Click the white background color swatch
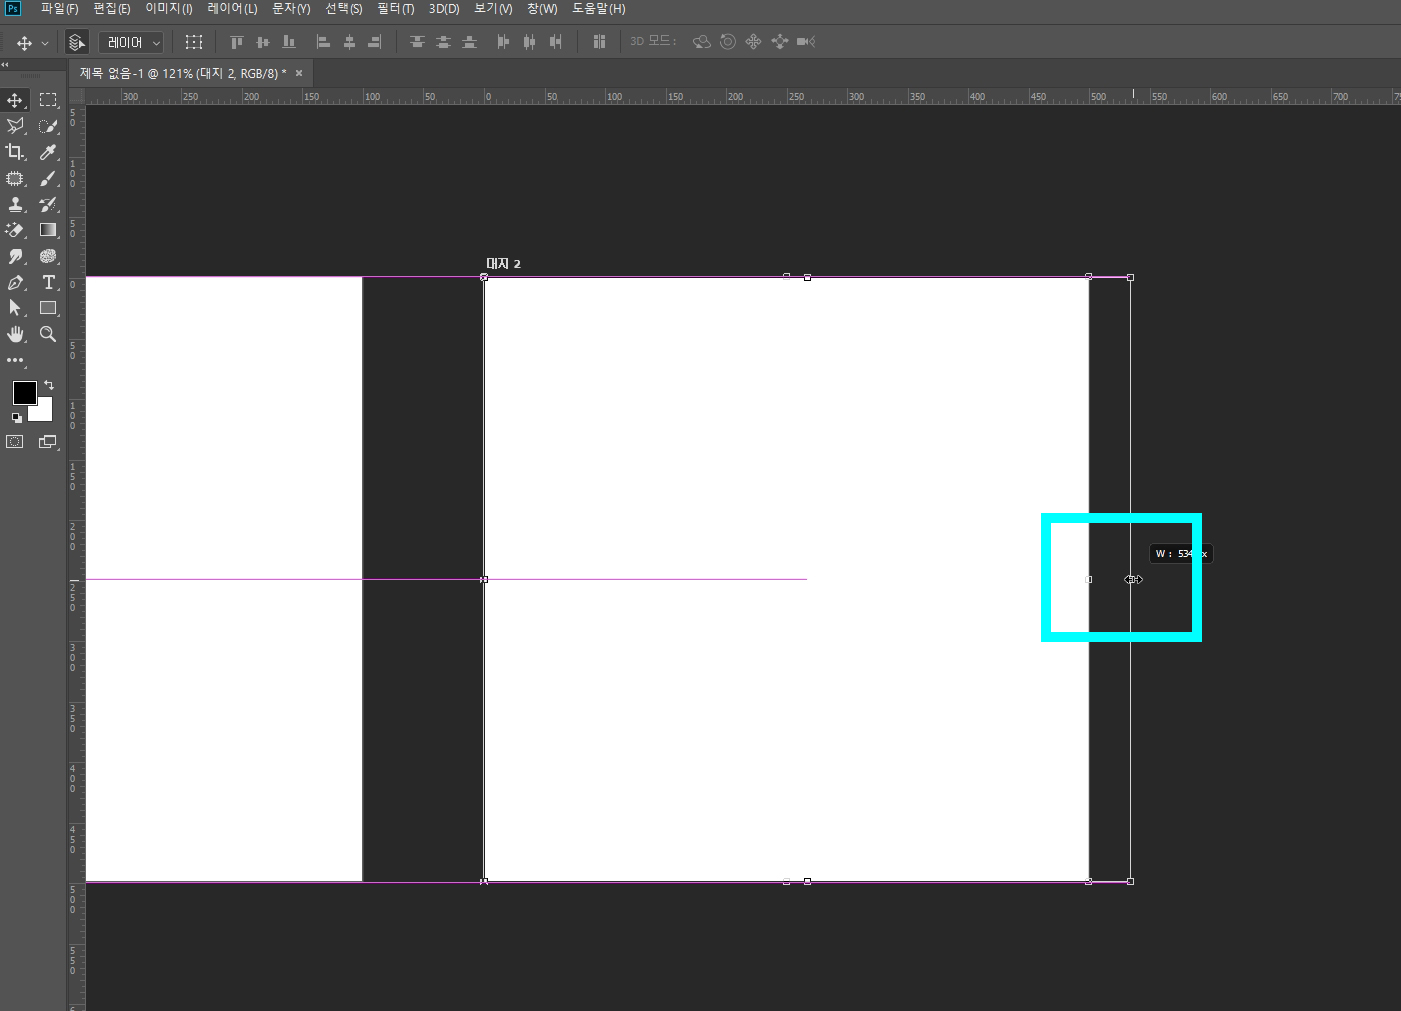This screenshot has width=1401, height=1011. click(43, 412)
